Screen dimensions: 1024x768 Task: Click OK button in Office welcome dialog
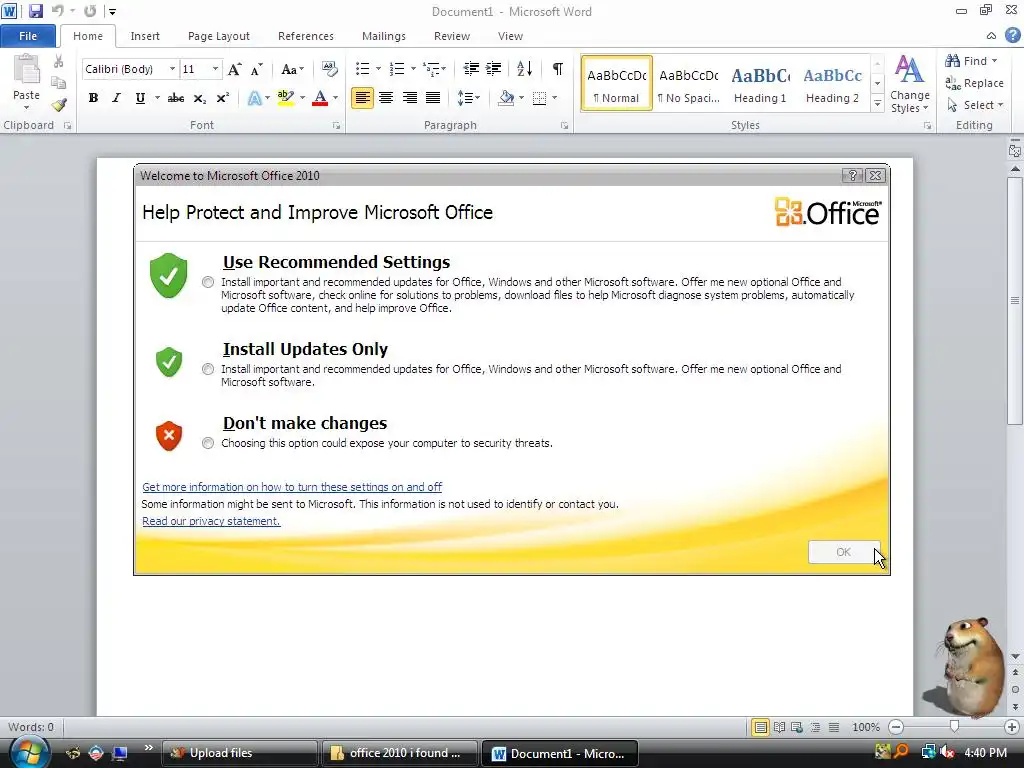click(844, 552)
